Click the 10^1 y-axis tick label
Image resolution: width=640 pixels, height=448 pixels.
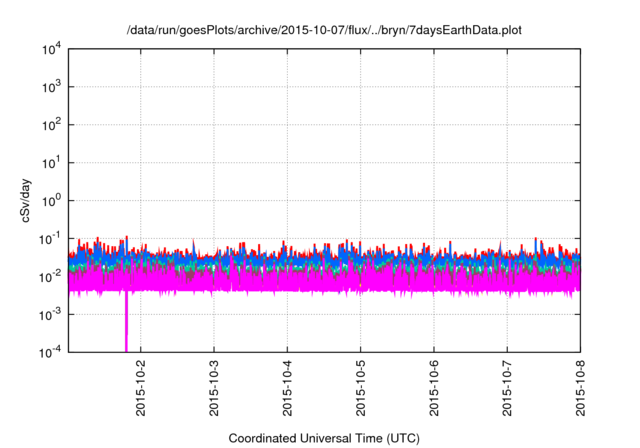tap(52, 163)
